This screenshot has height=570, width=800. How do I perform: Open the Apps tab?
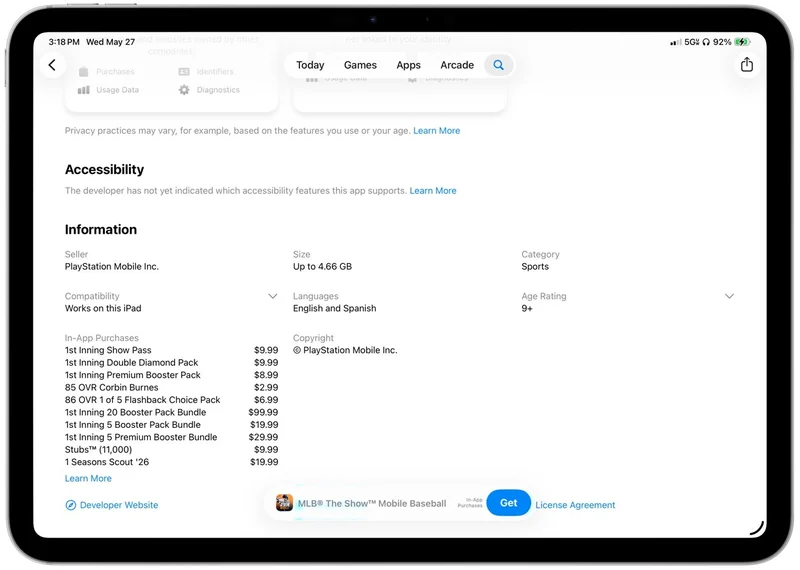pyautogui.click(x=409, y=65)
